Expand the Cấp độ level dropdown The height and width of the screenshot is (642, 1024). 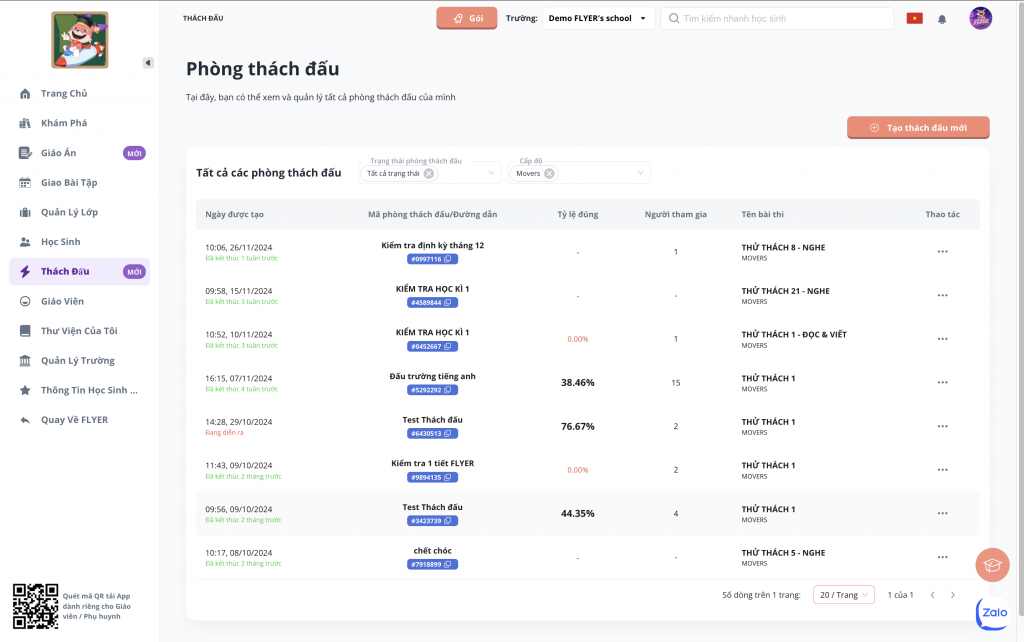tap(640, 174)
